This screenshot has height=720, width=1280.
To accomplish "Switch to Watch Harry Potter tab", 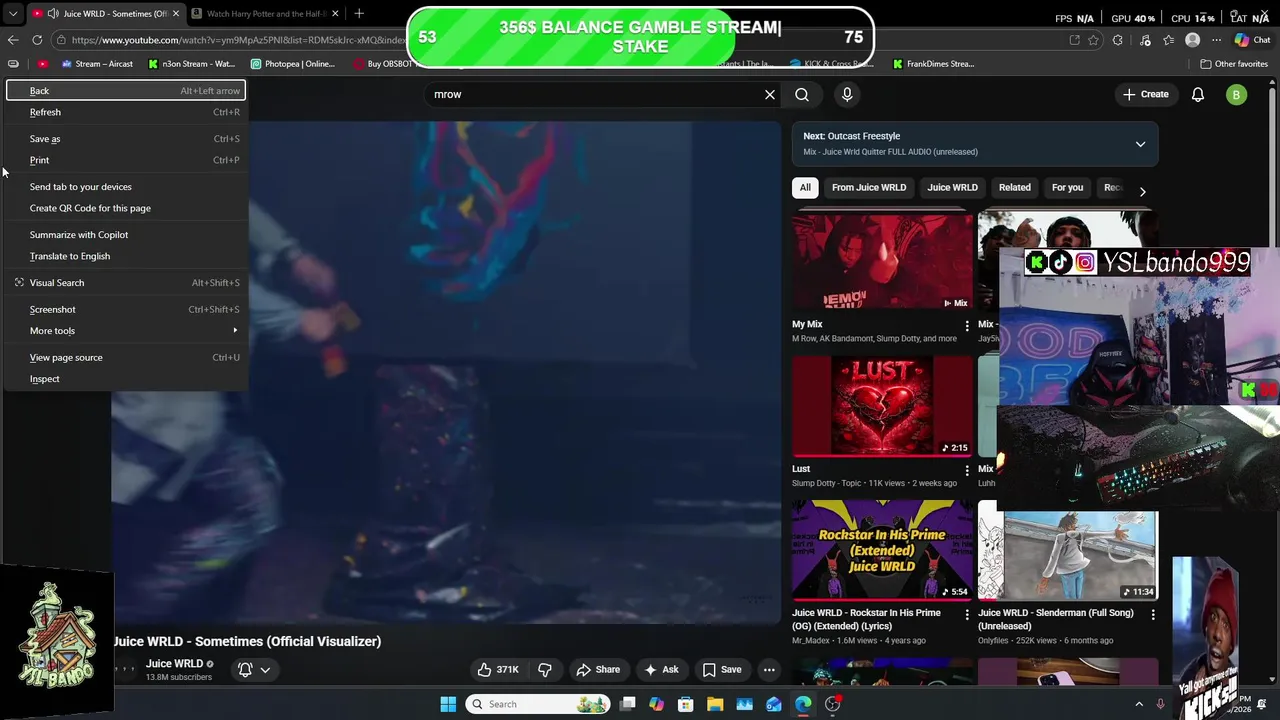I will pyautogui.click(x=265, y=13).
